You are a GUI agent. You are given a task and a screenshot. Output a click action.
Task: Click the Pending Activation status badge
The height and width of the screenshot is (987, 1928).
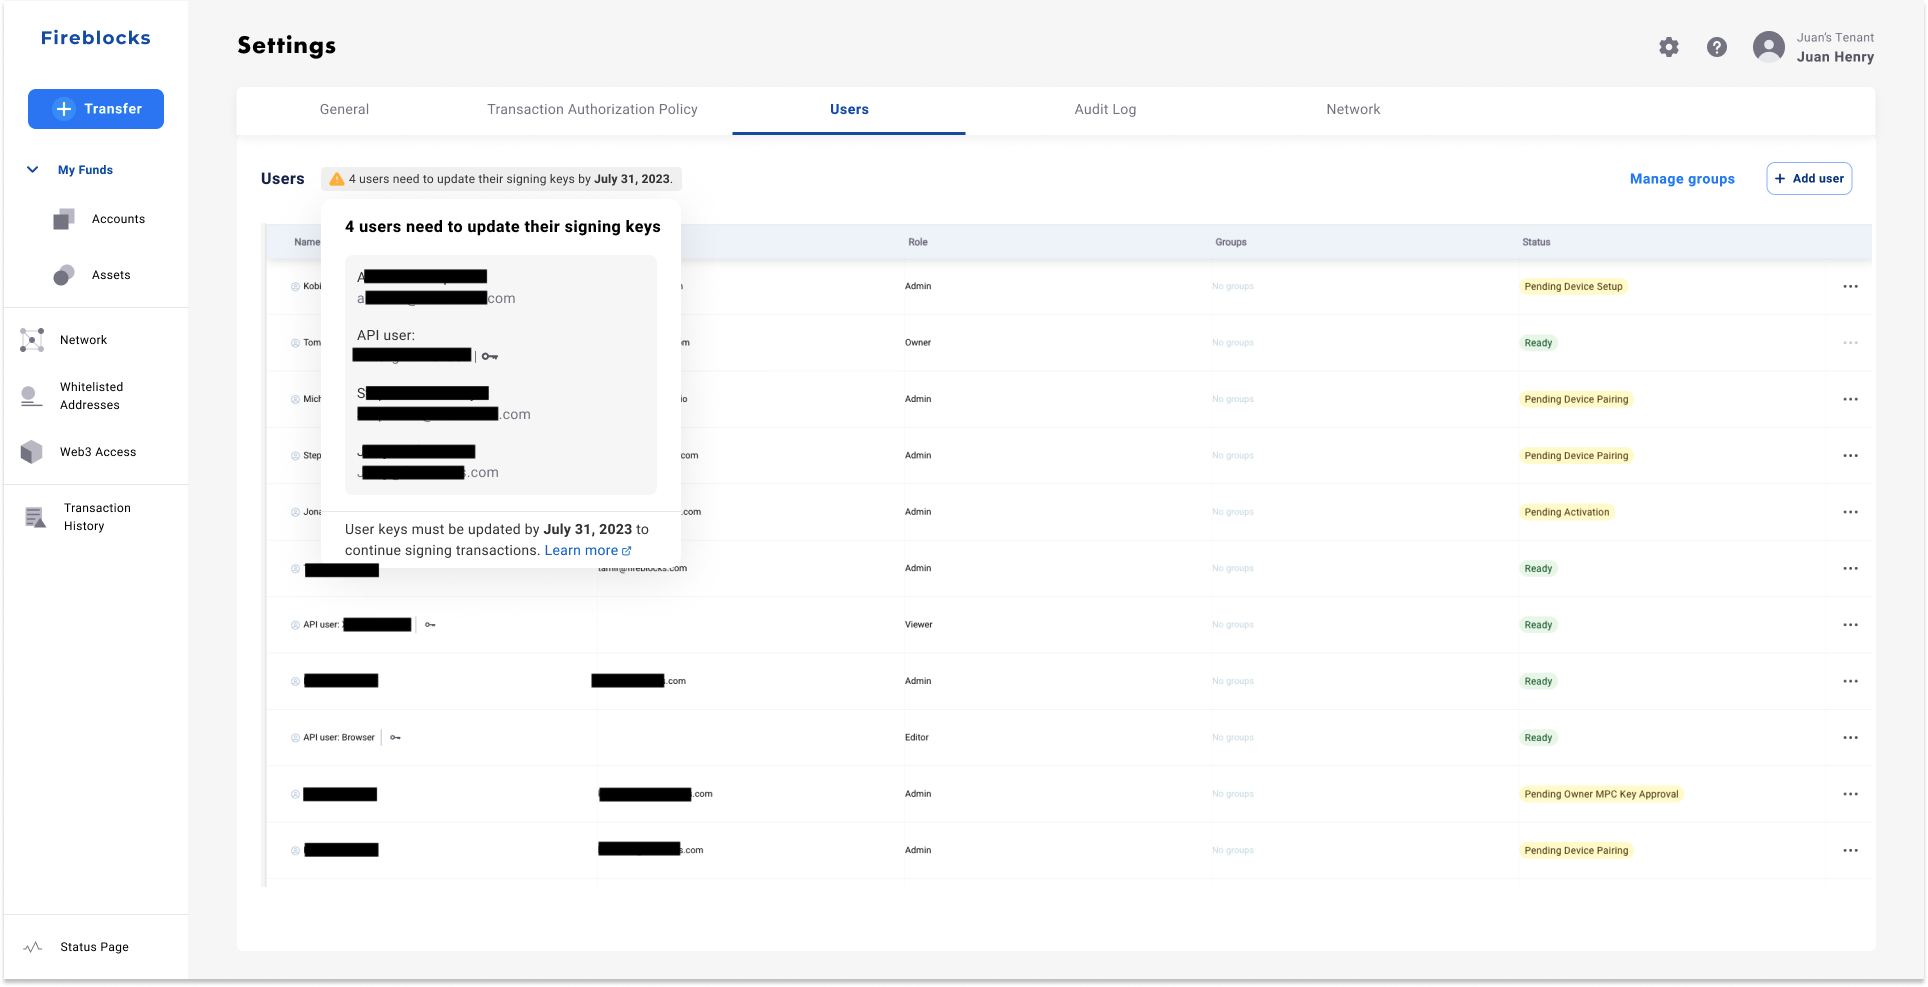(1567, 512)
